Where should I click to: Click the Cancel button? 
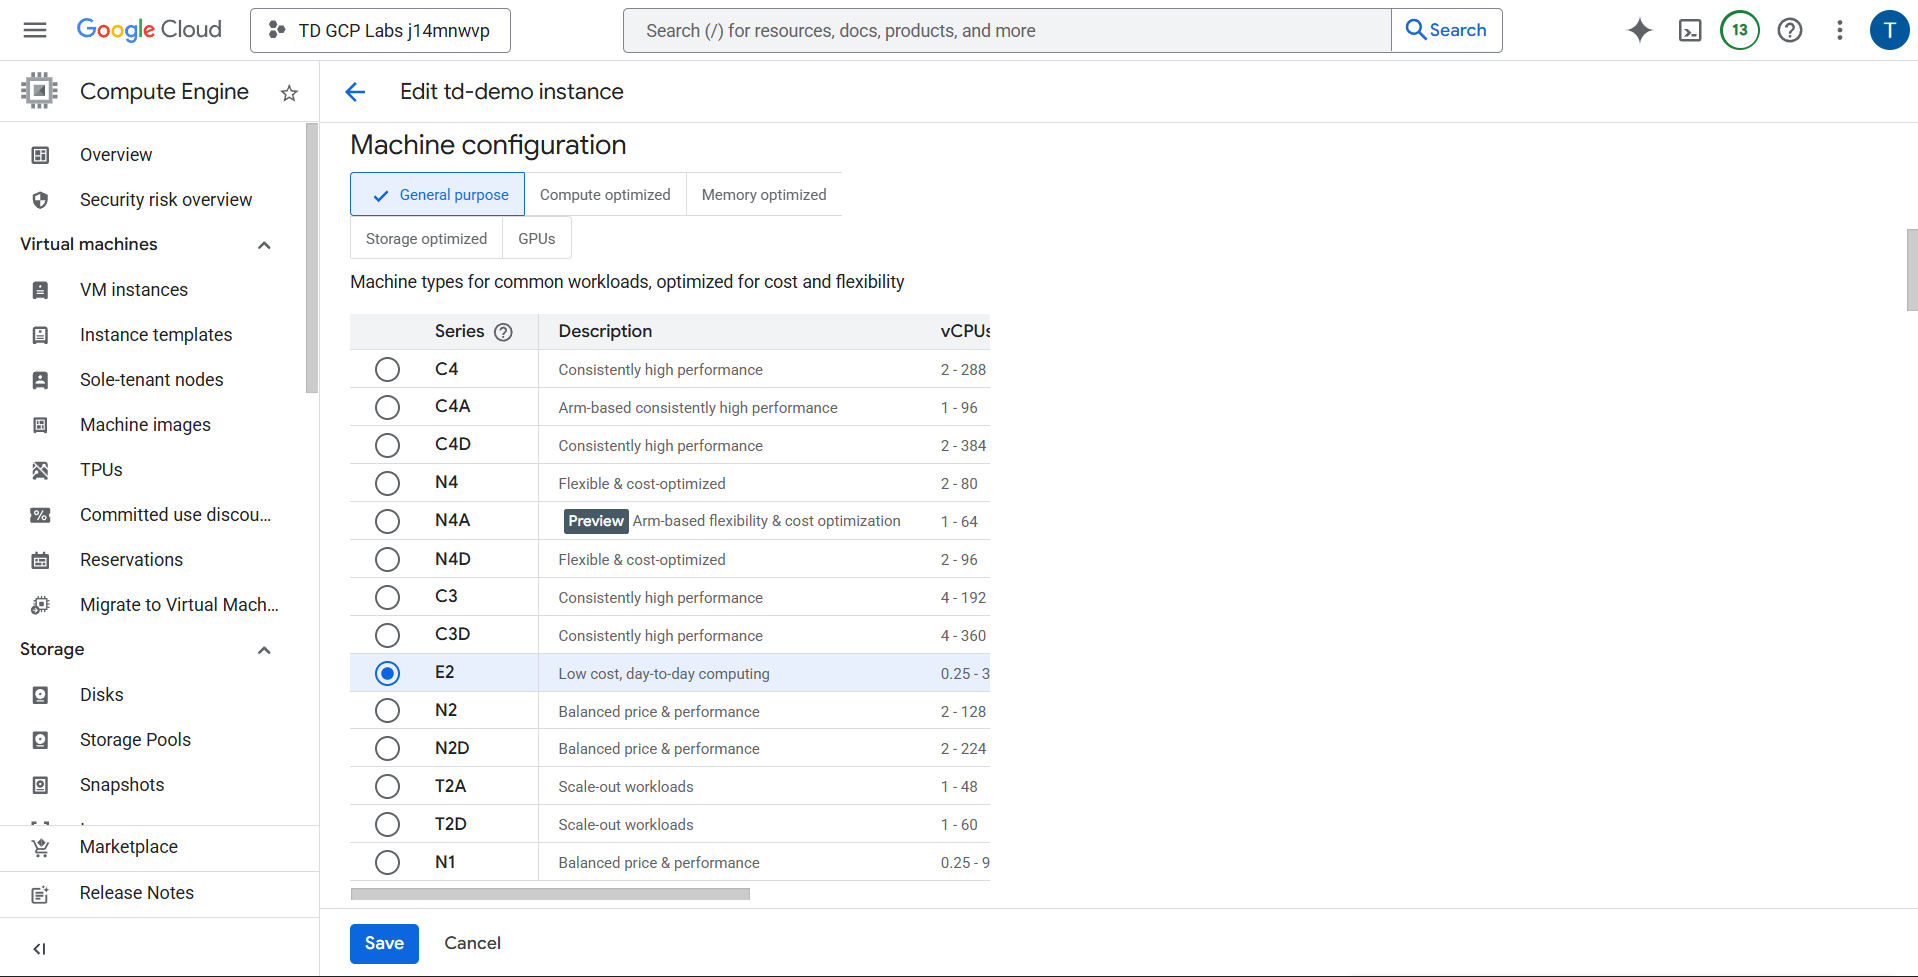472,943
